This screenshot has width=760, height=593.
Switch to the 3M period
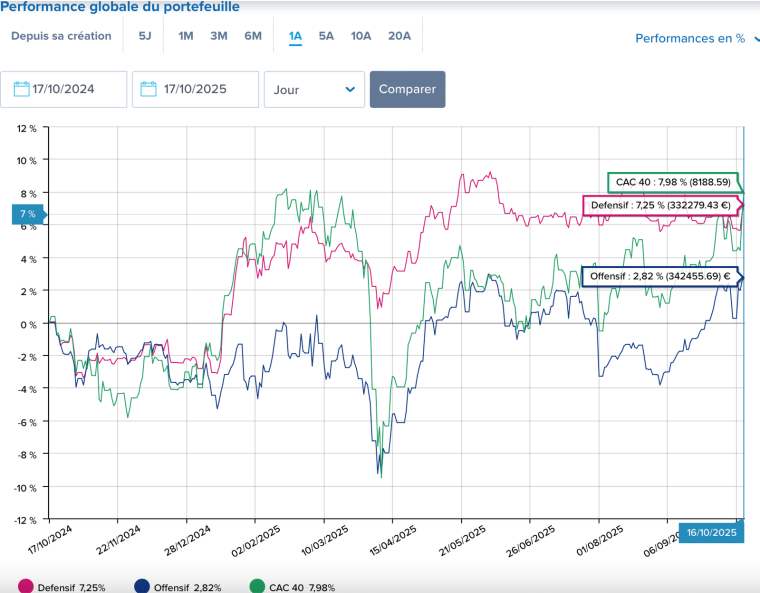coord(219,36)
